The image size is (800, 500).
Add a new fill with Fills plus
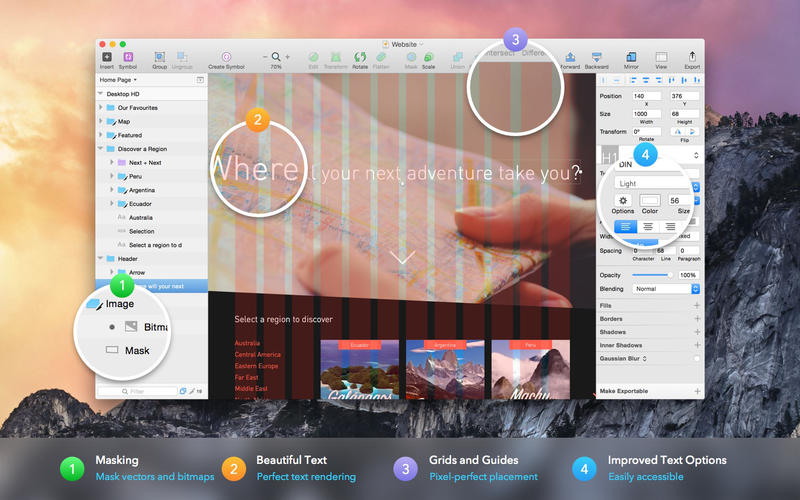pyautogui.click(x=697, y=305)
